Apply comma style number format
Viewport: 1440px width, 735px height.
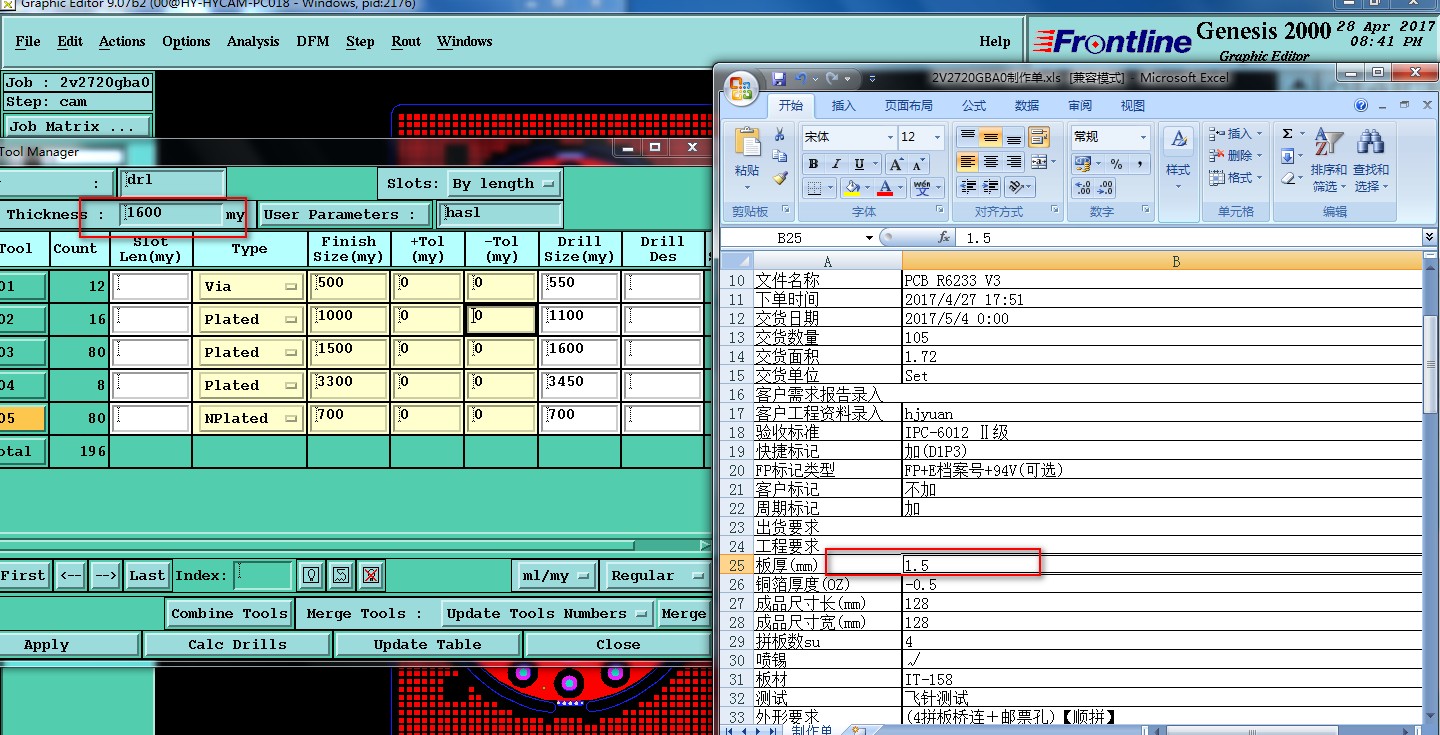[x=1140, y=164]
